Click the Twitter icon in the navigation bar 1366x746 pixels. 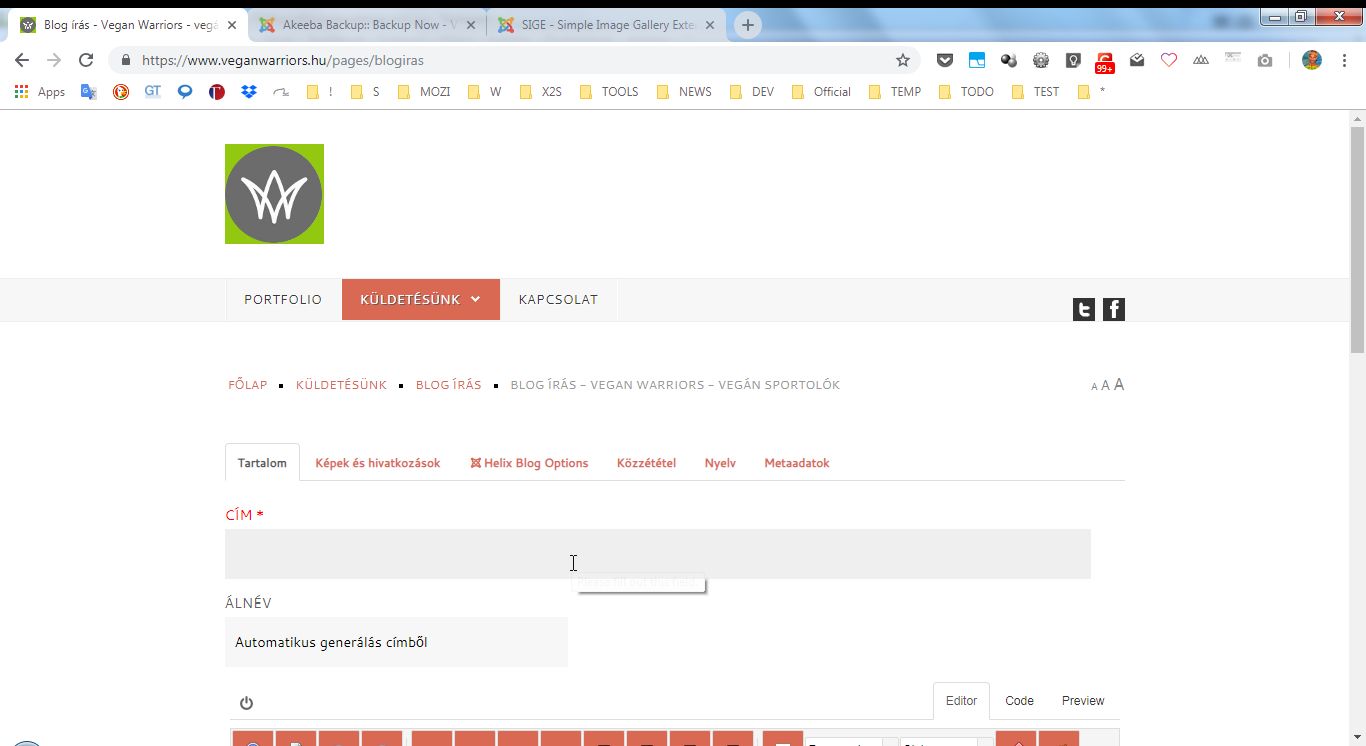(x=1083, y=310)
